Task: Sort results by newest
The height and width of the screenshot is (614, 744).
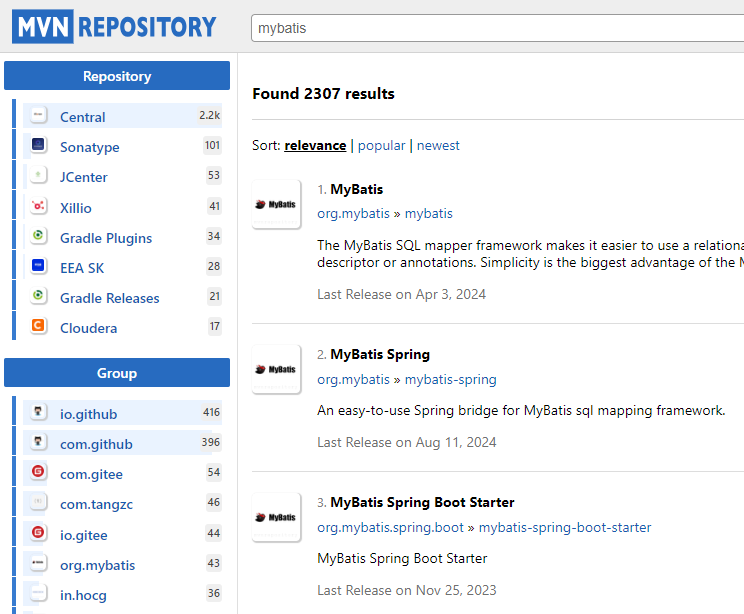Action: 438,146
